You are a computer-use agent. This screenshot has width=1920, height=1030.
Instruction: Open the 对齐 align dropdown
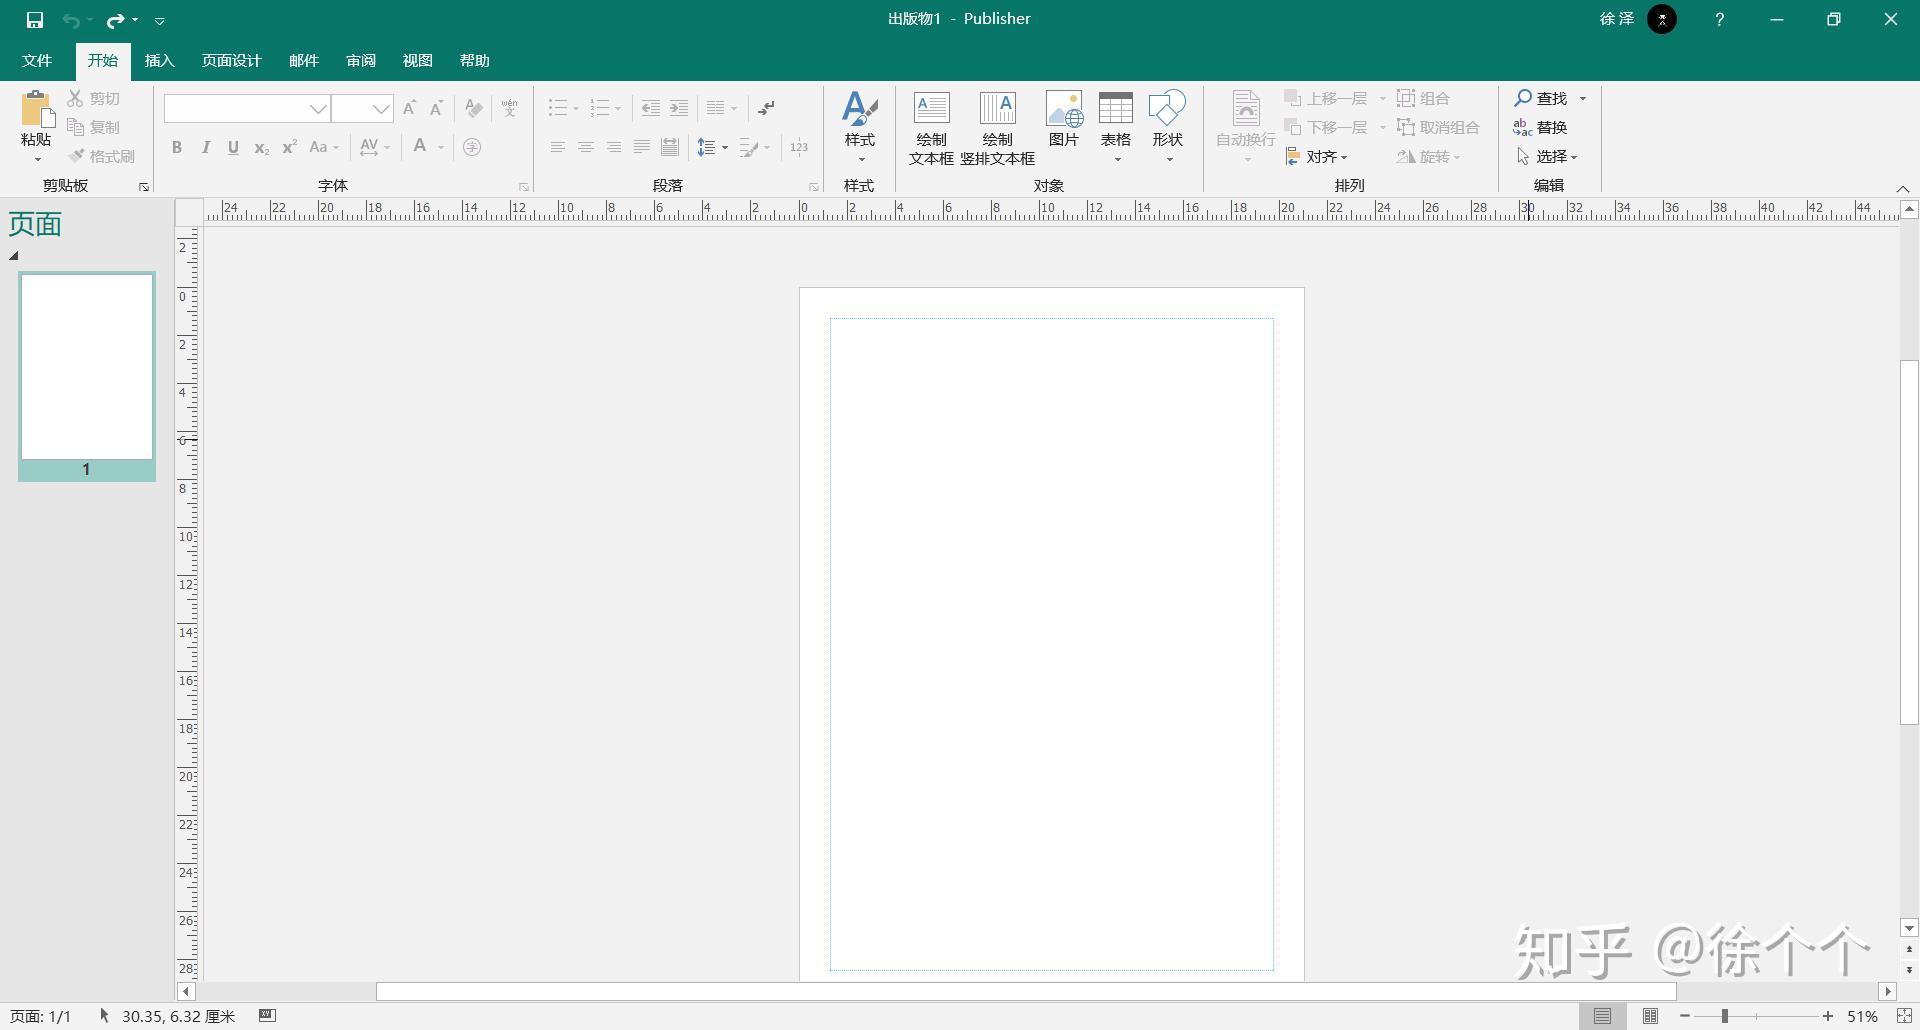pyautogui.click(x=1317, y=156)
